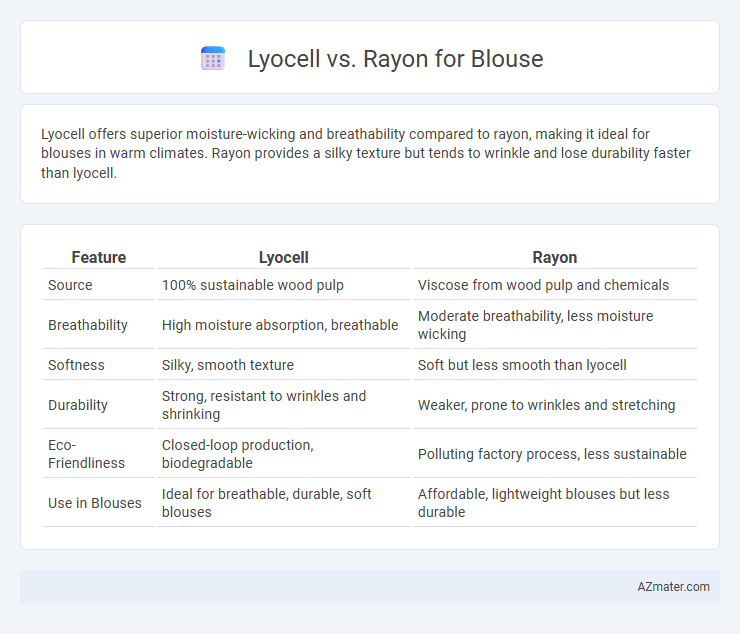
Task: Select the 'Source' row label
Action: pos(70,285)
